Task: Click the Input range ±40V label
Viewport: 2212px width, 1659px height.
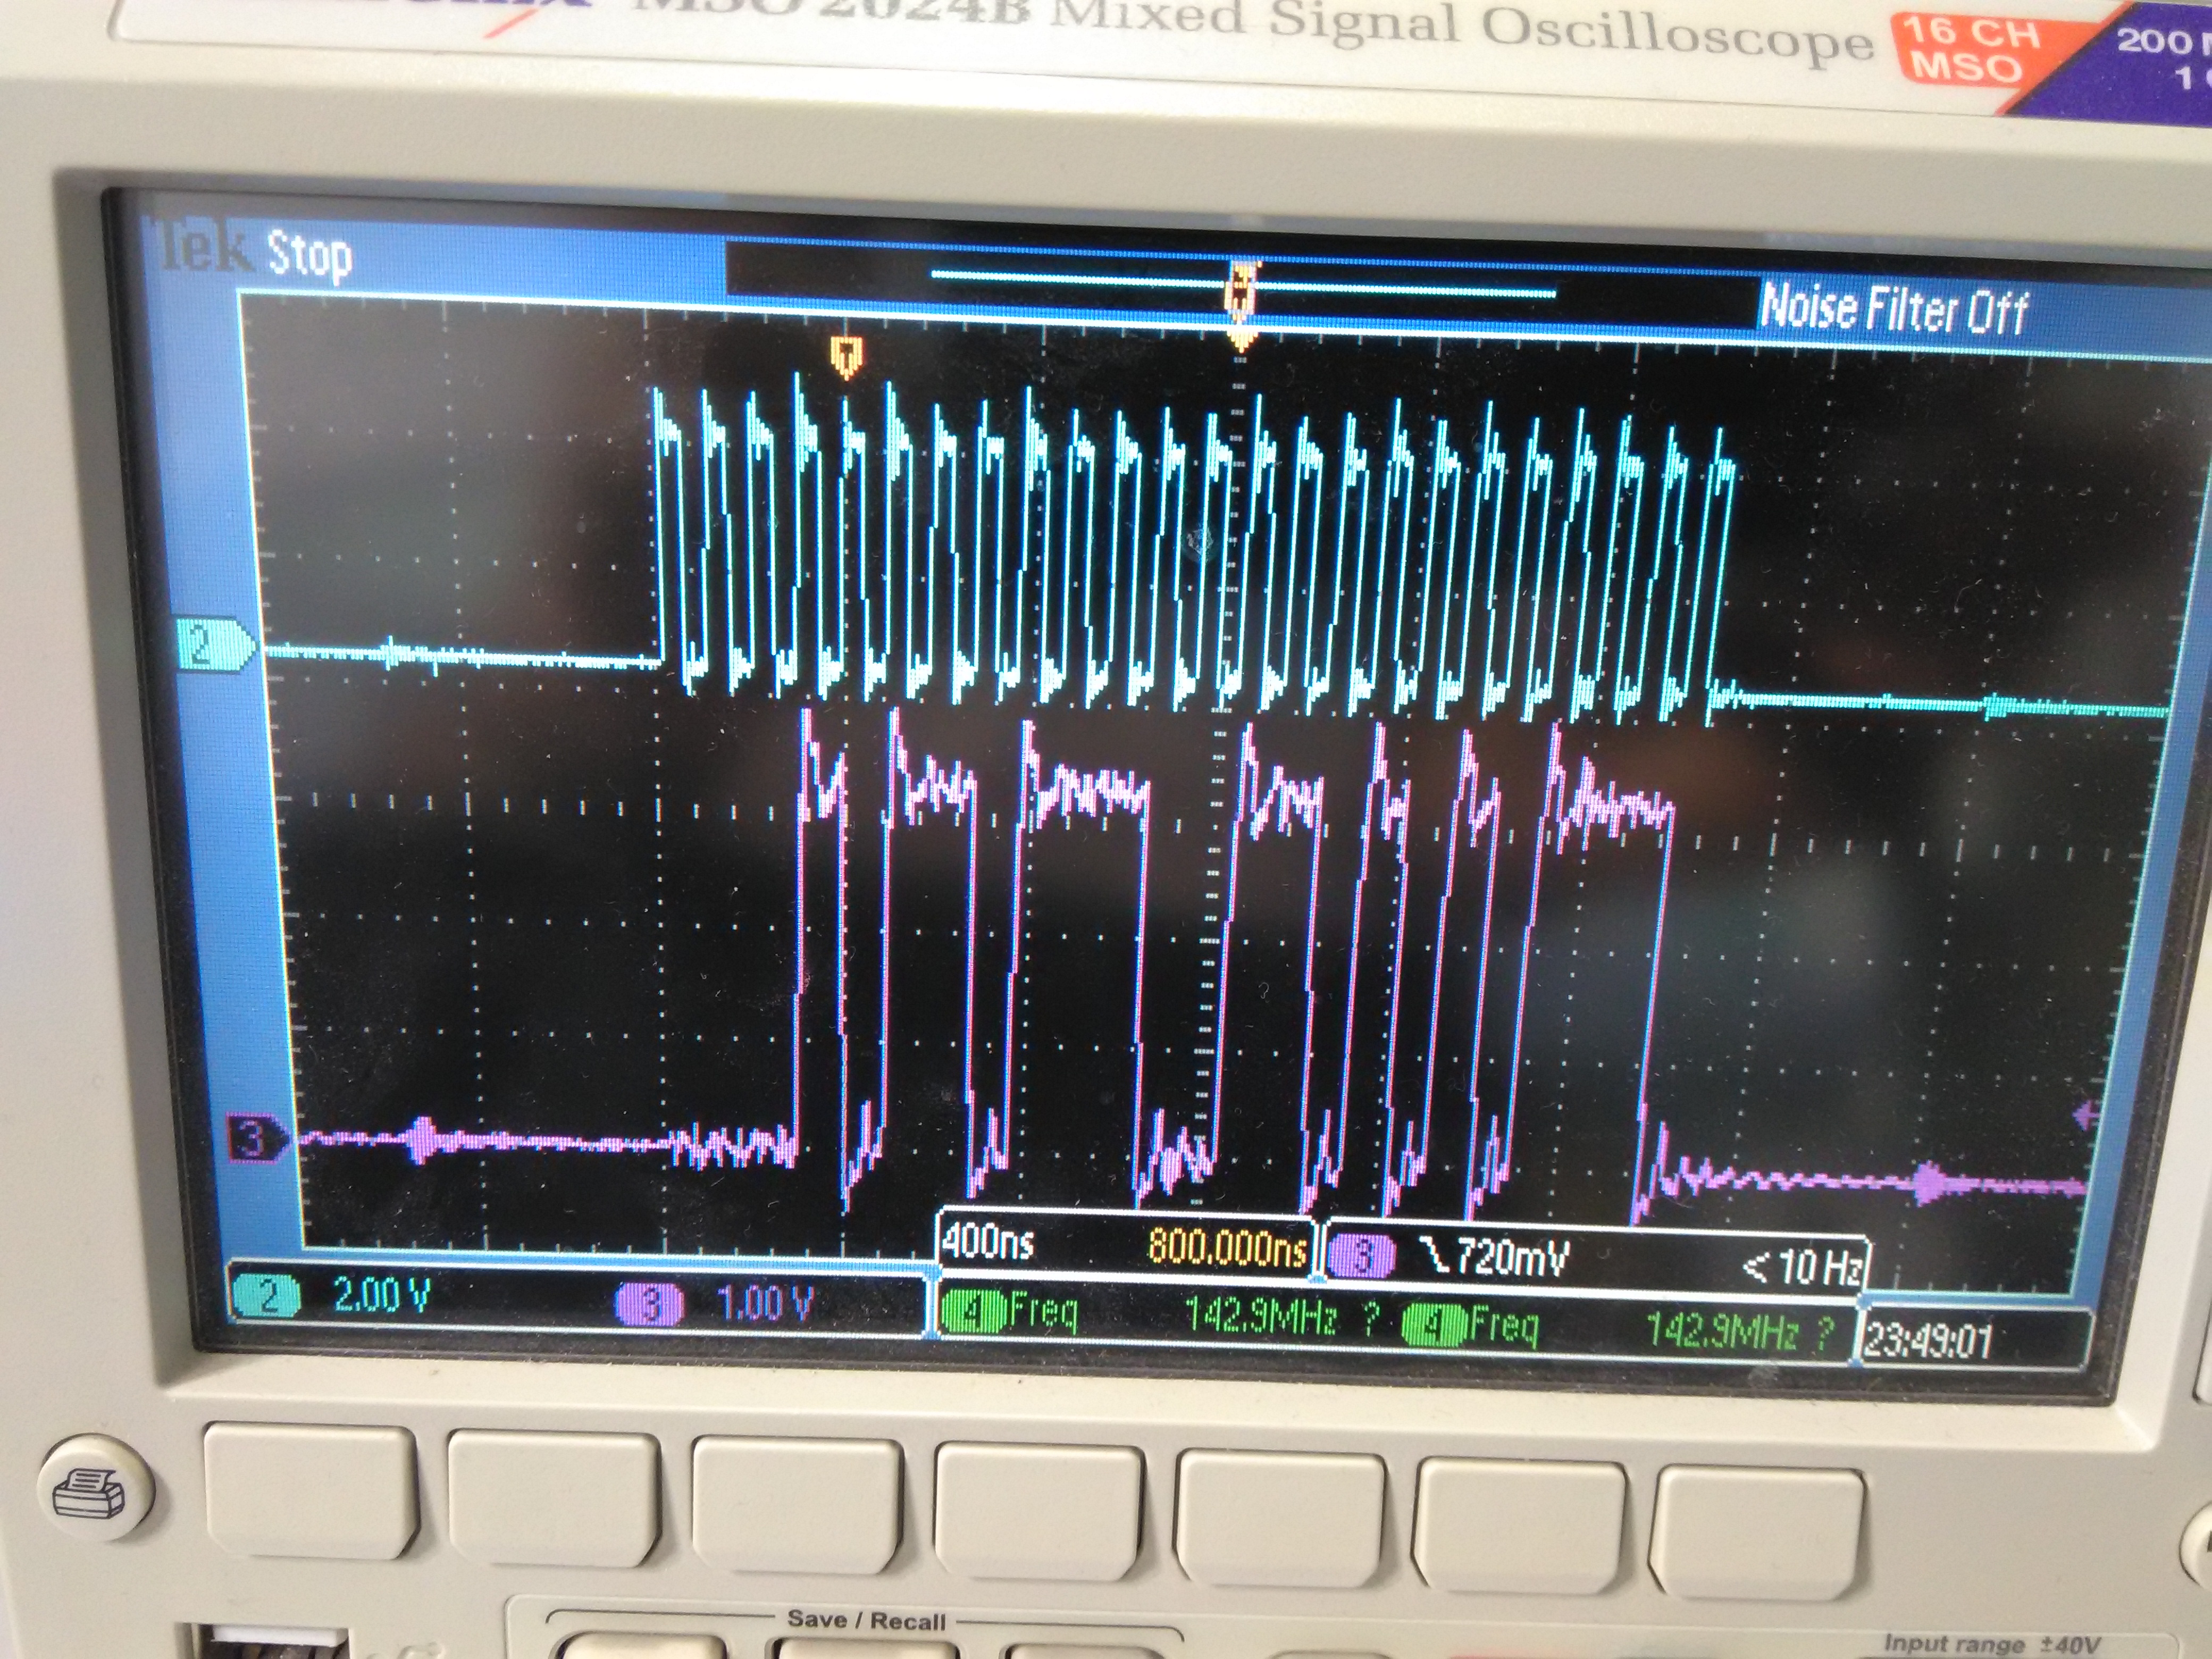Action: click(1991, 1644)
